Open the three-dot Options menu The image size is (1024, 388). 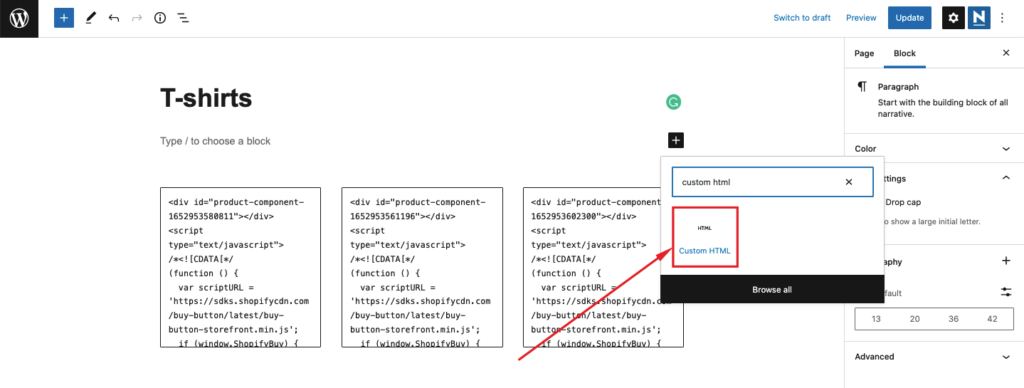(1002, 18)
